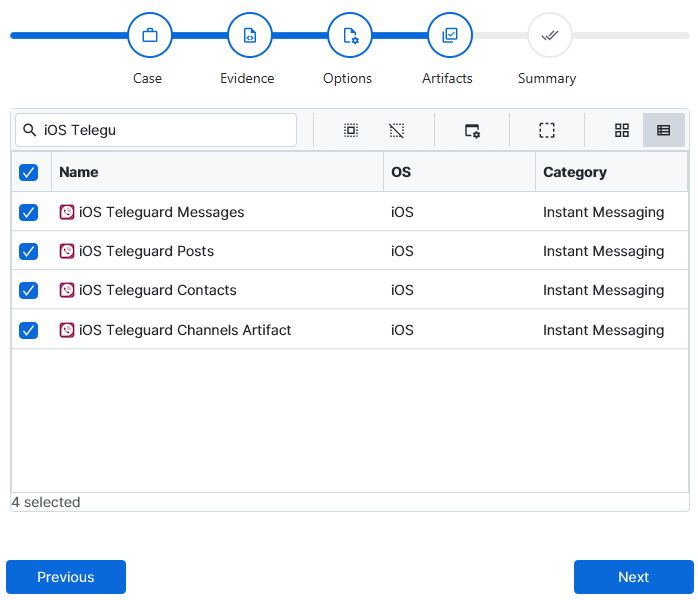Image resolution: width=698 pixels, height=600 pixels.
Task: Toggle the header select-all checkbox
Action: (28, 172)
